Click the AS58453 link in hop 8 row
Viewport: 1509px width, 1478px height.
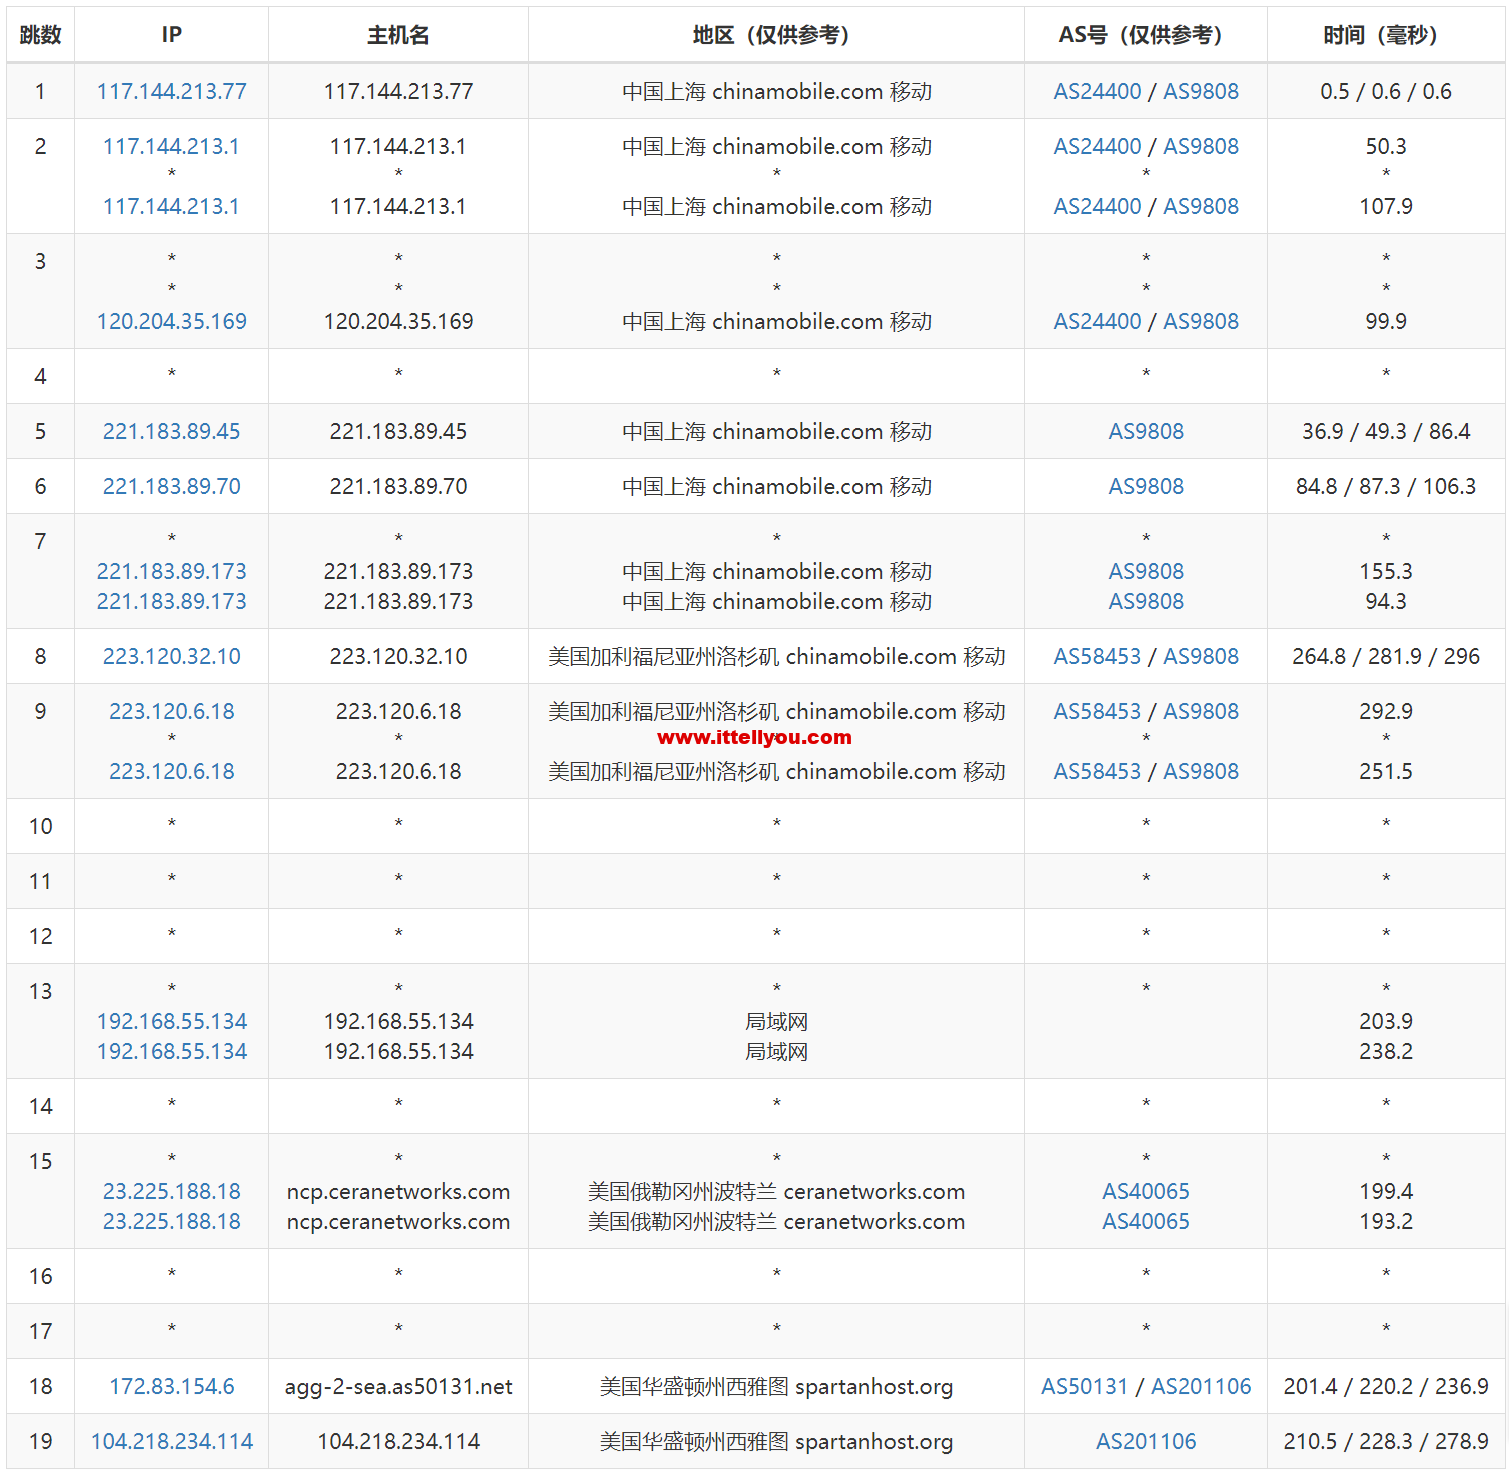(x=1097, y=656)
